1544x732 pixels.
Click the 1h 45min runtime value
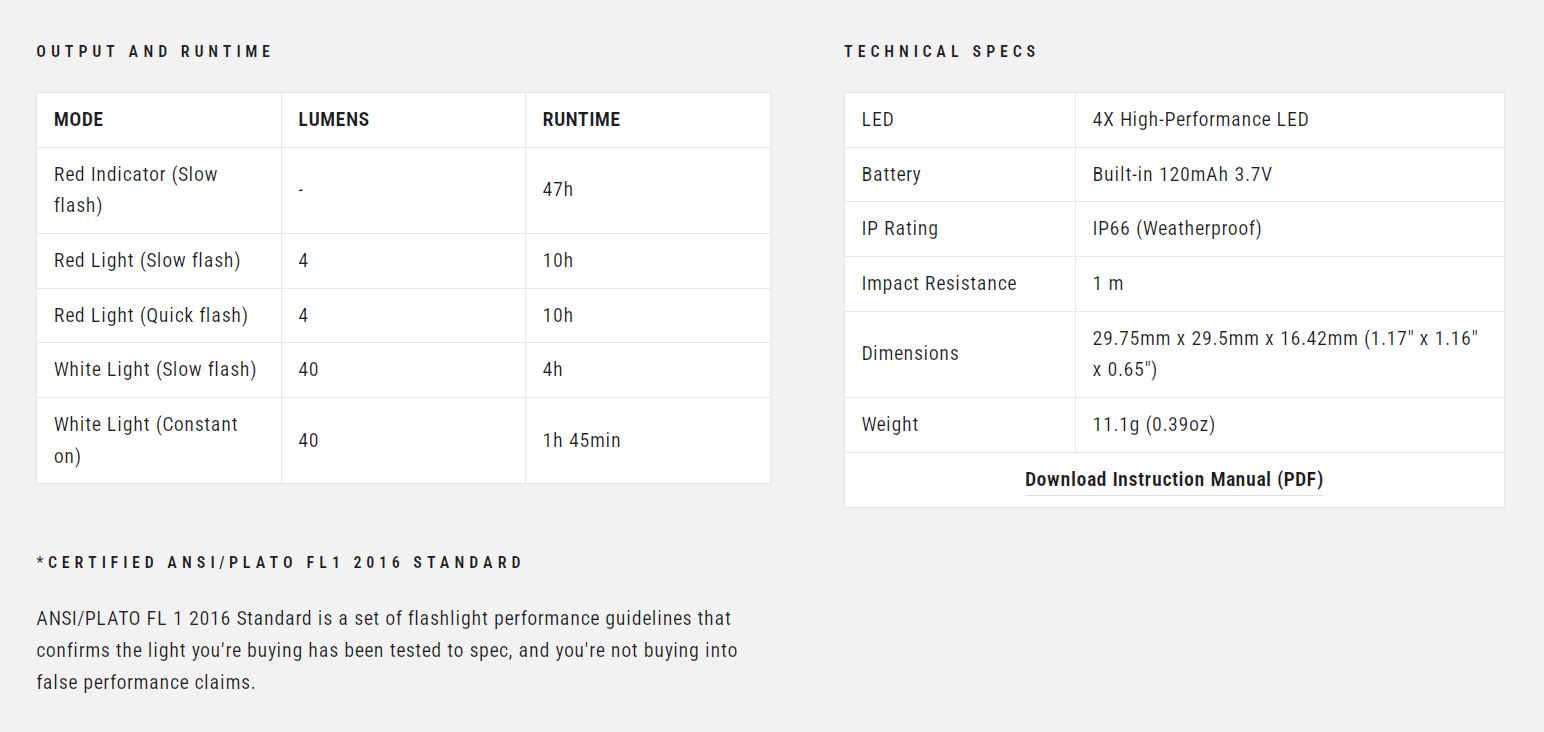tap(581, 441)
